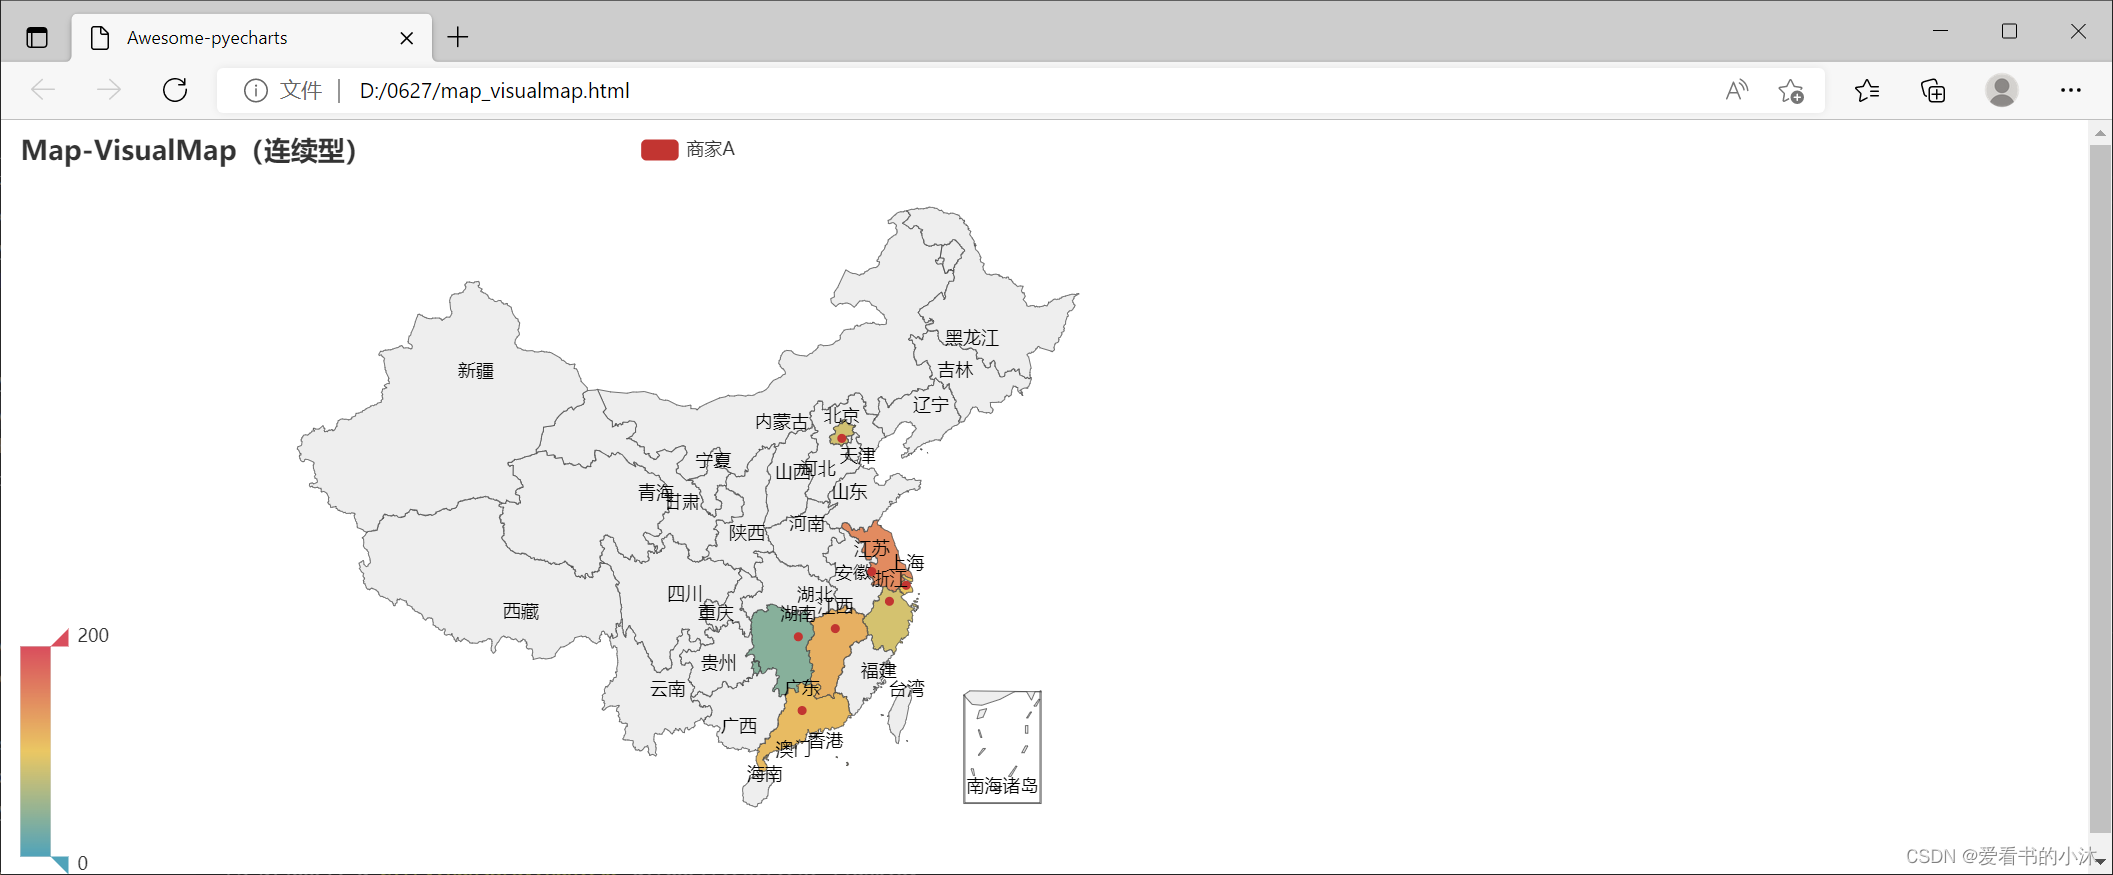Click the visualMap color gradient bar
The height and width of the screenshot is (875, 2113).
click(x=35, y=751)
